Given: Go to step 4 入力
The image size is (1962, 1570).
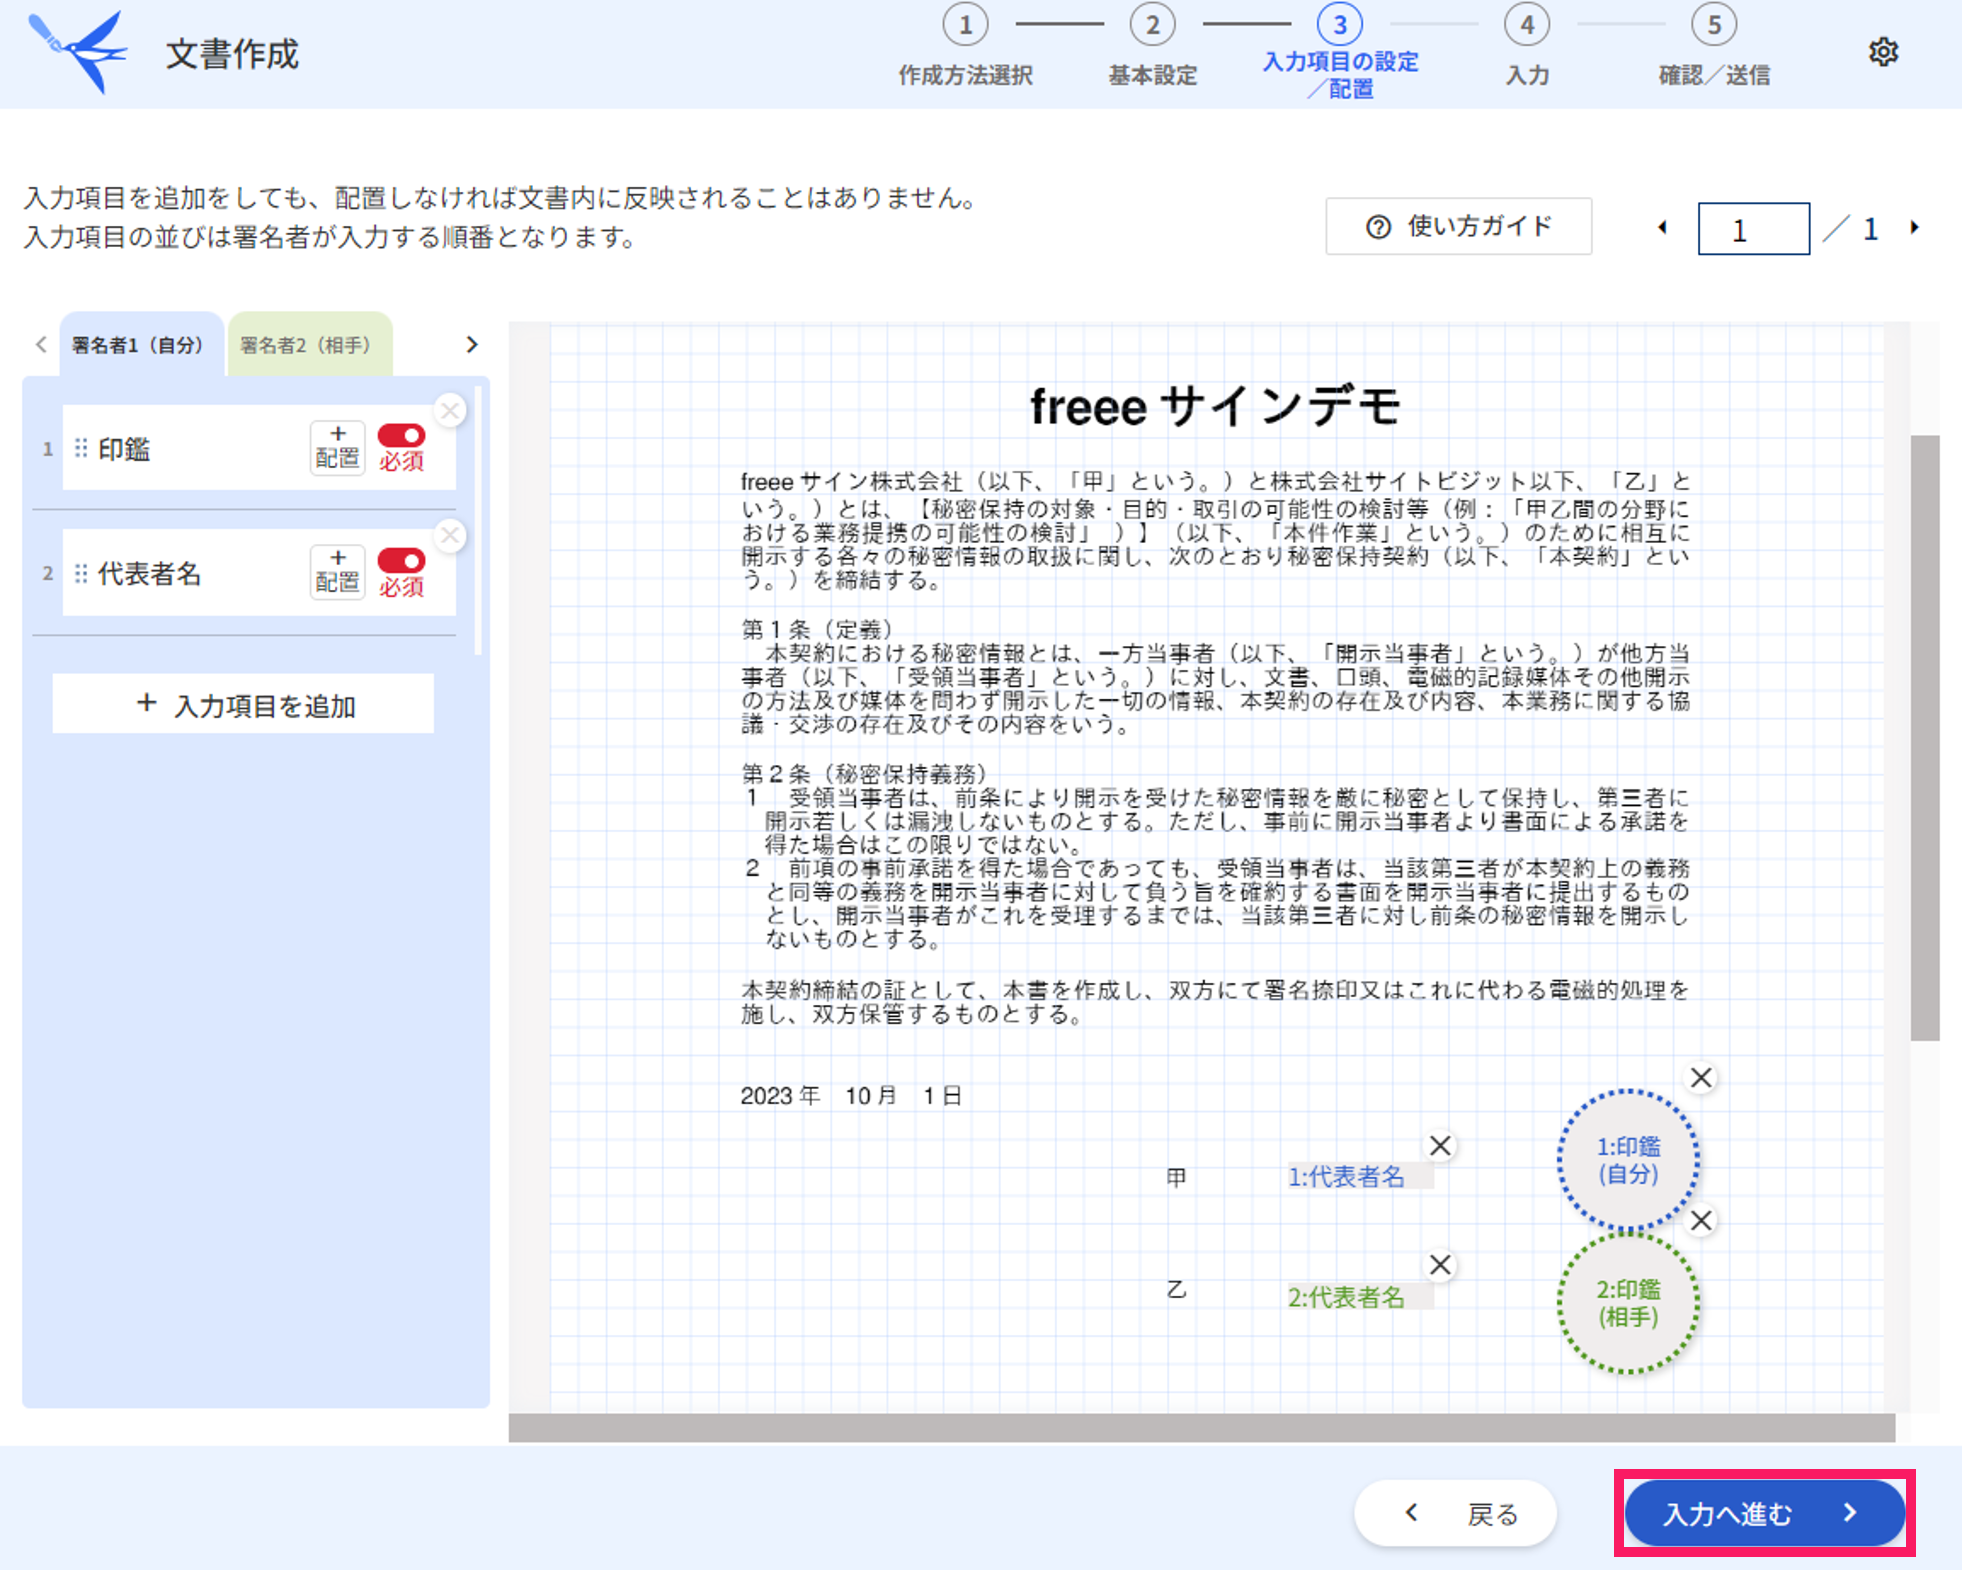Looking at the screenshot, I should pyautogui.click(x=1527, y=46).
